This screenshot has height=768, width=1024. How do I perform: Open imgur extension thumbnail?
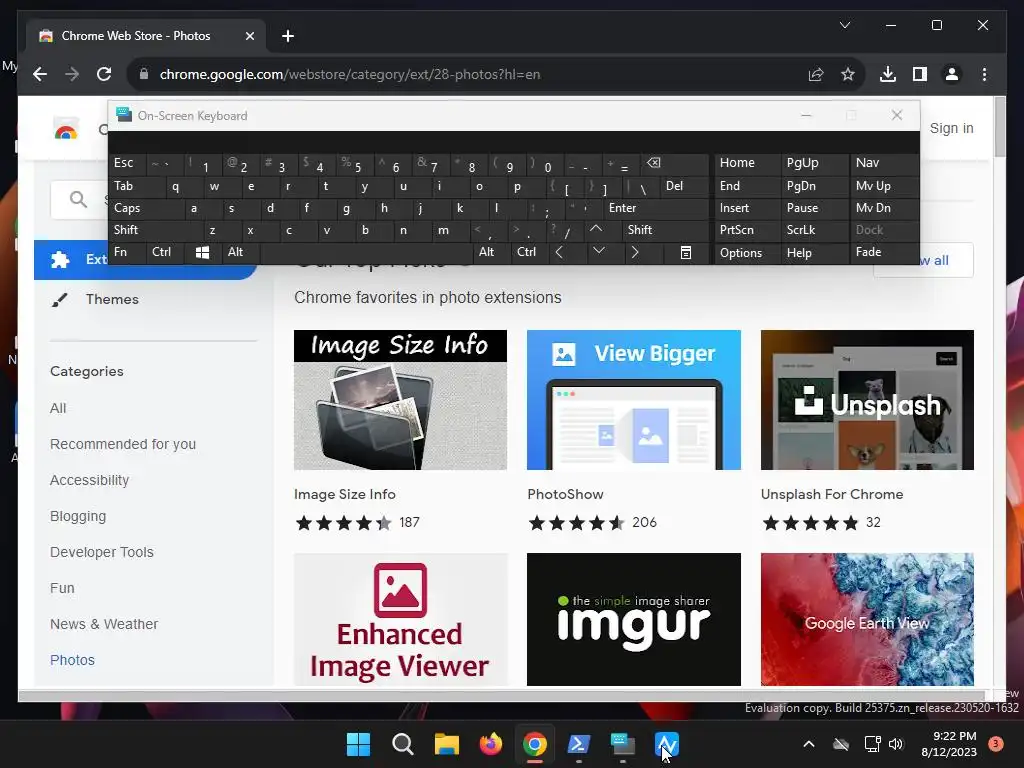pos(633,619)
